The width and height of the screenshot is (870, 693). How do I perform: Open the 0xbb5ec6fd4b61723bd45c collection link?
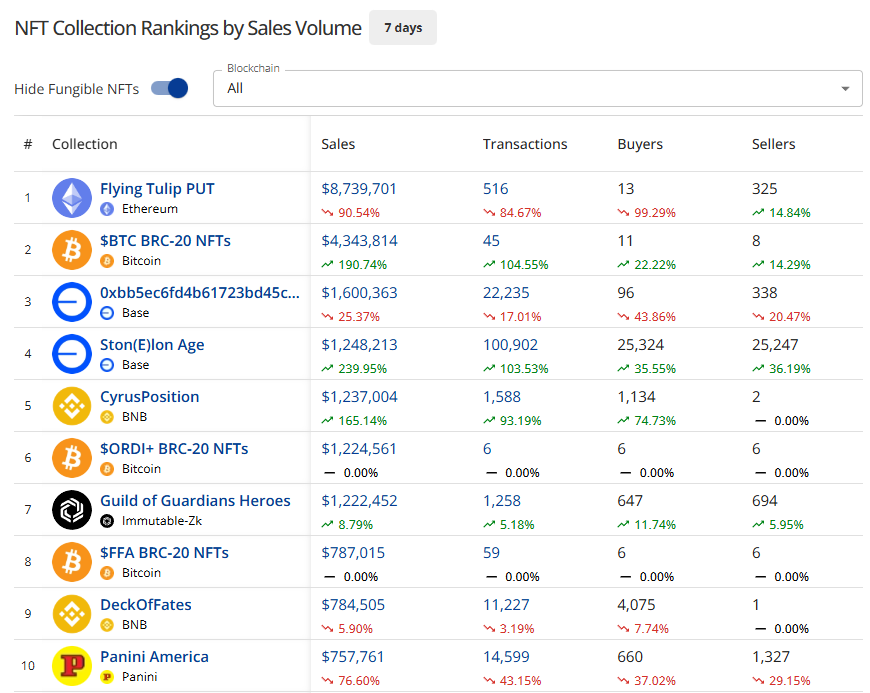click(199, 293)
